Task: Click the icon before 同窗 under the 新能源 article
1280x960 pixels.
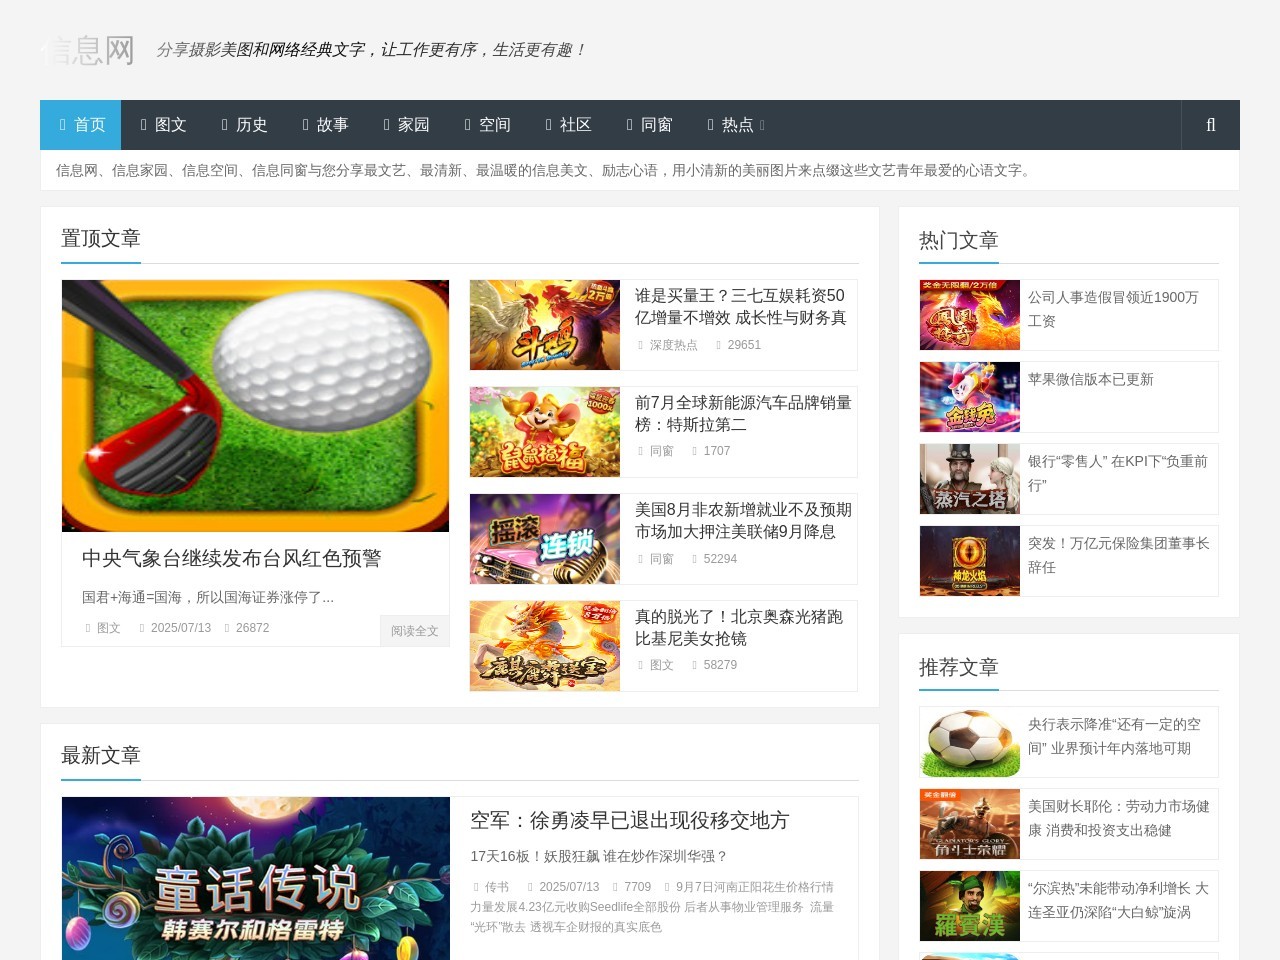Action: (638, 451)
